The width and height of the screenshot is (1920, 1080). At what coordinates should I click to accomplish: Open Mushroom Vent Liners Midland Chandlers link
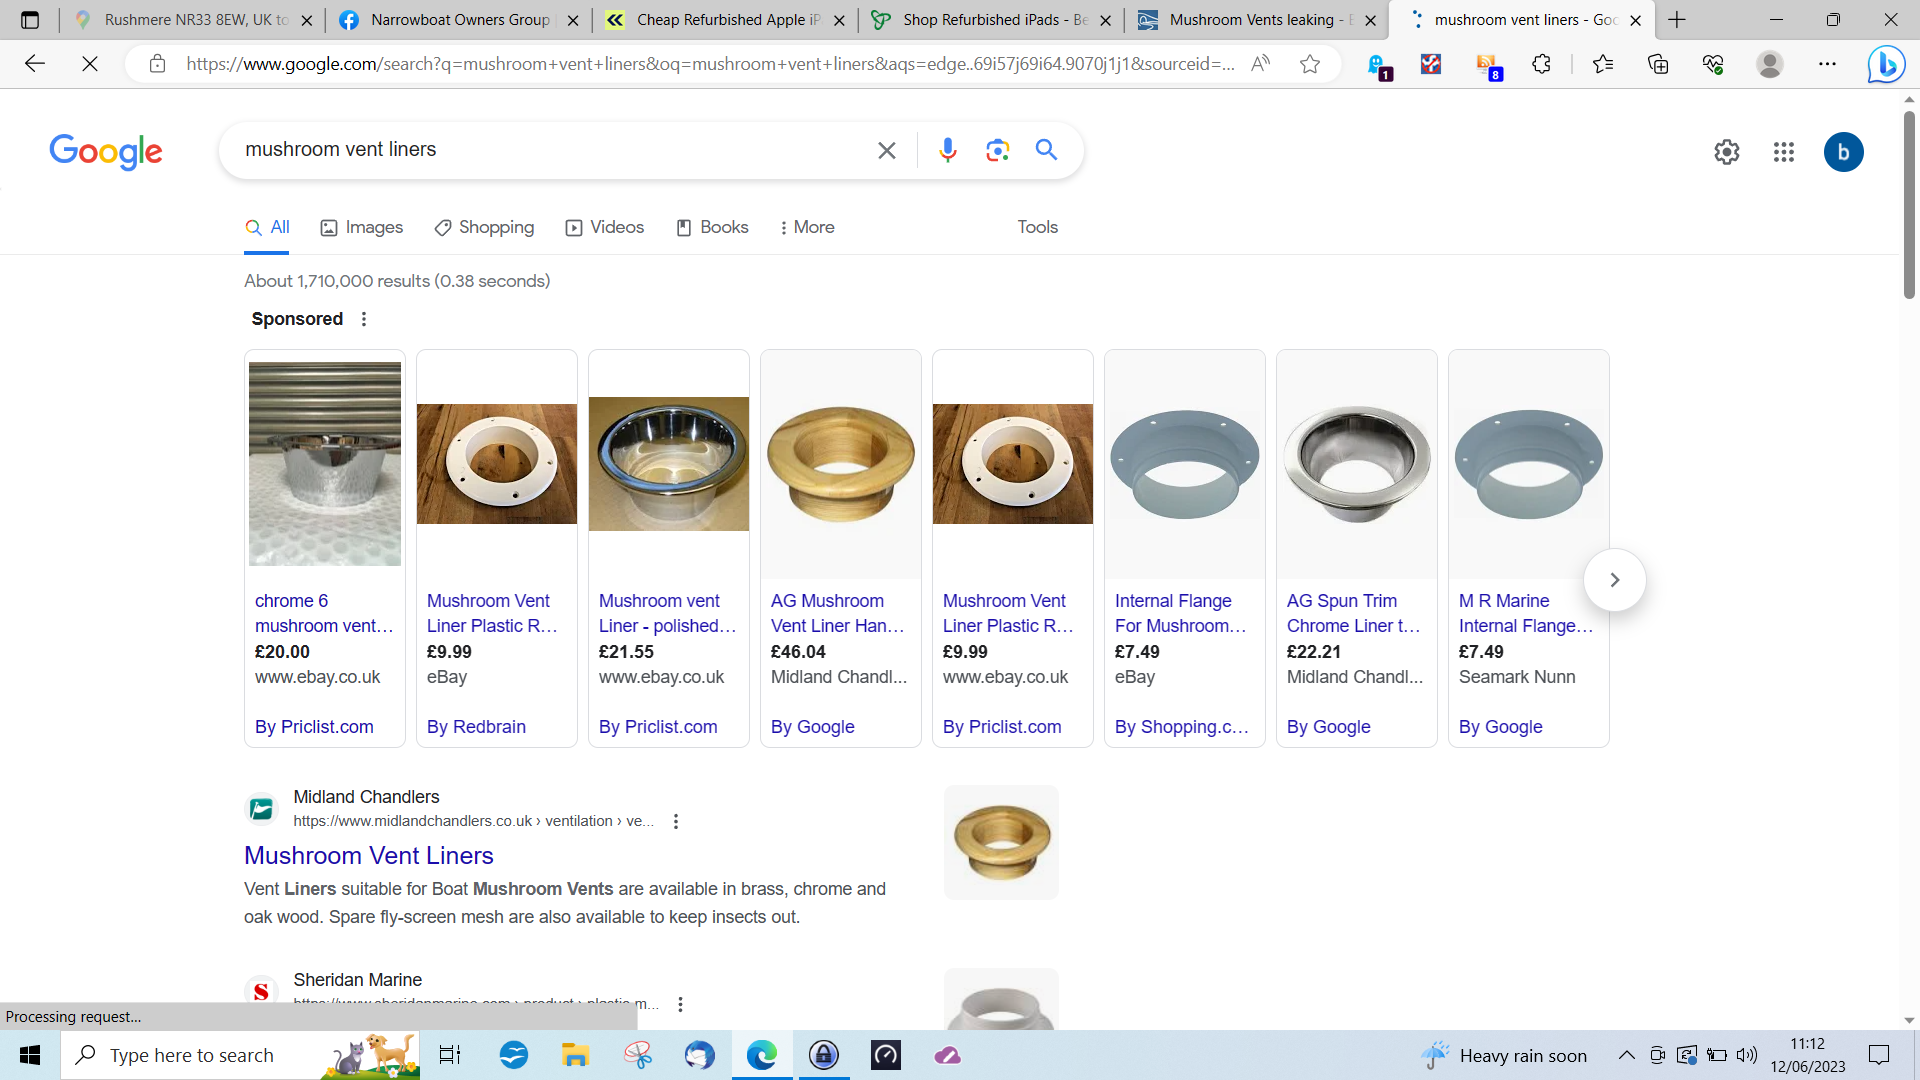pyautogui.click(x=369, y=856)
